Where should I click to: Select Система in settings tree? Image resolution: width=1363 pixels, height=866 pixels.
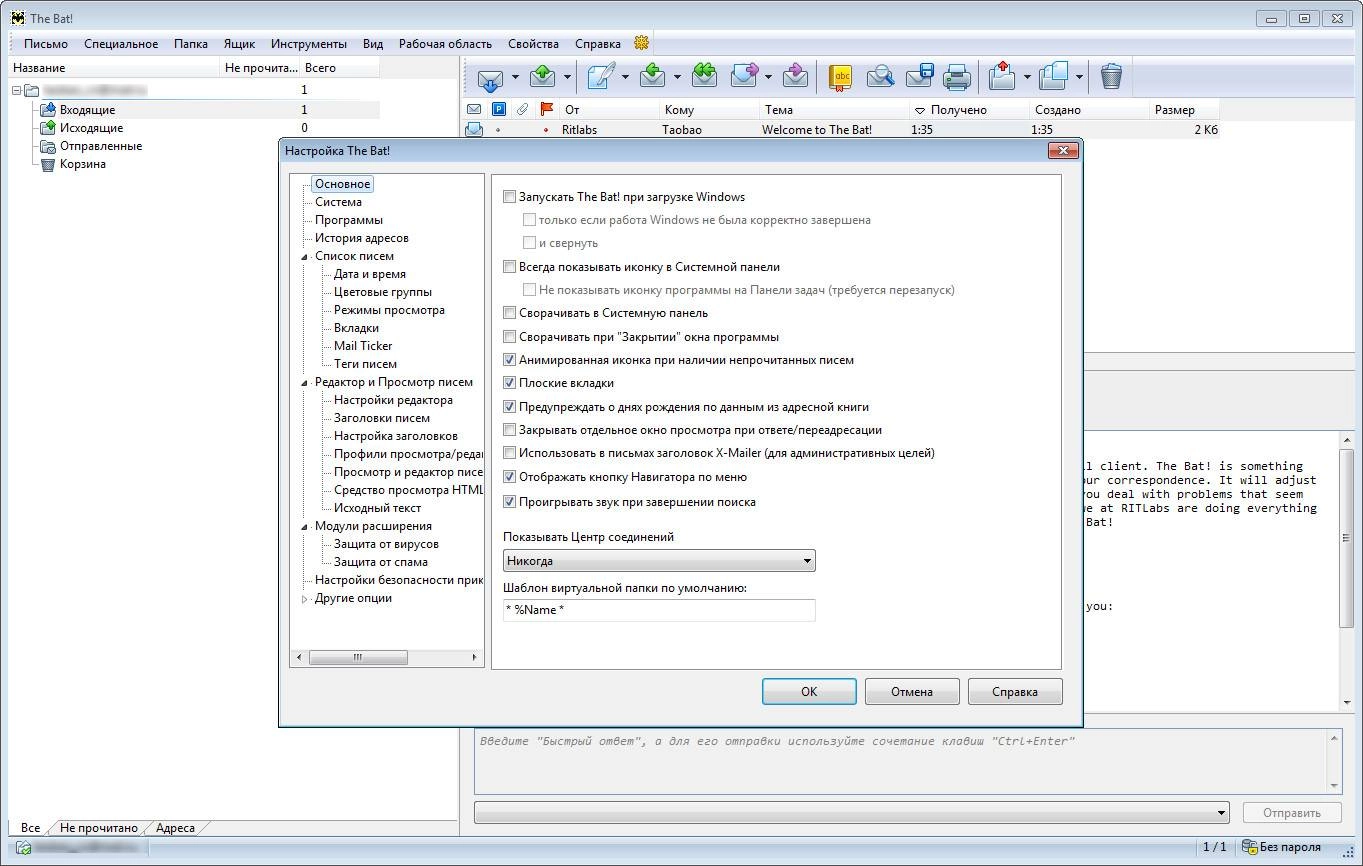point(338,202)
